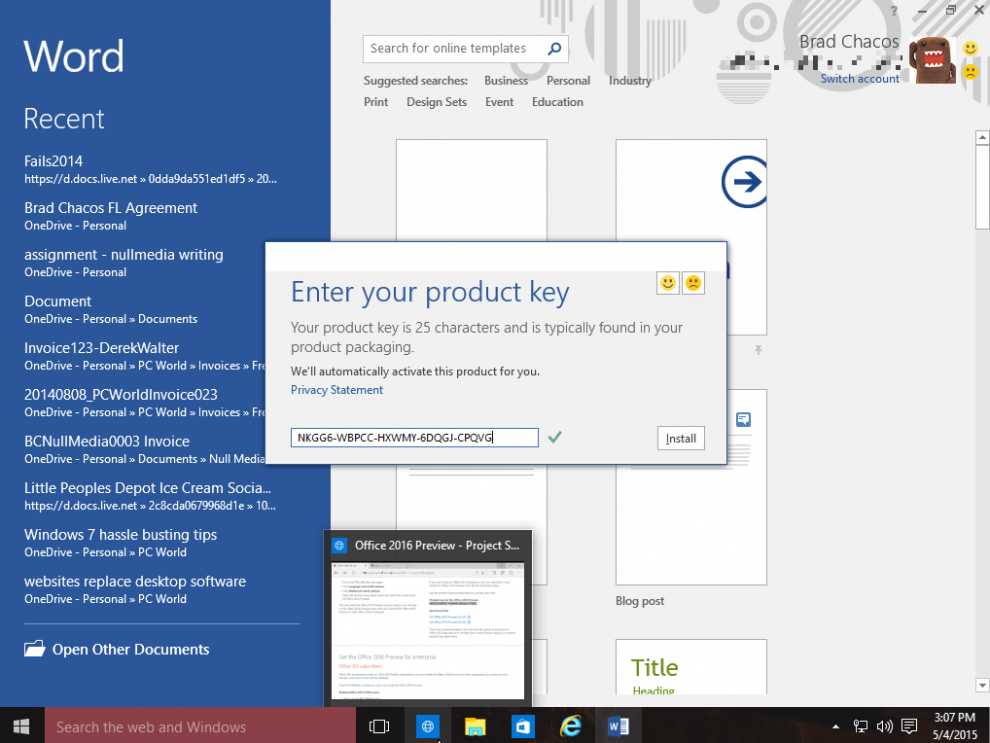Click the frown icon below the account smiley
990x743 pixels.
(970, 71)
